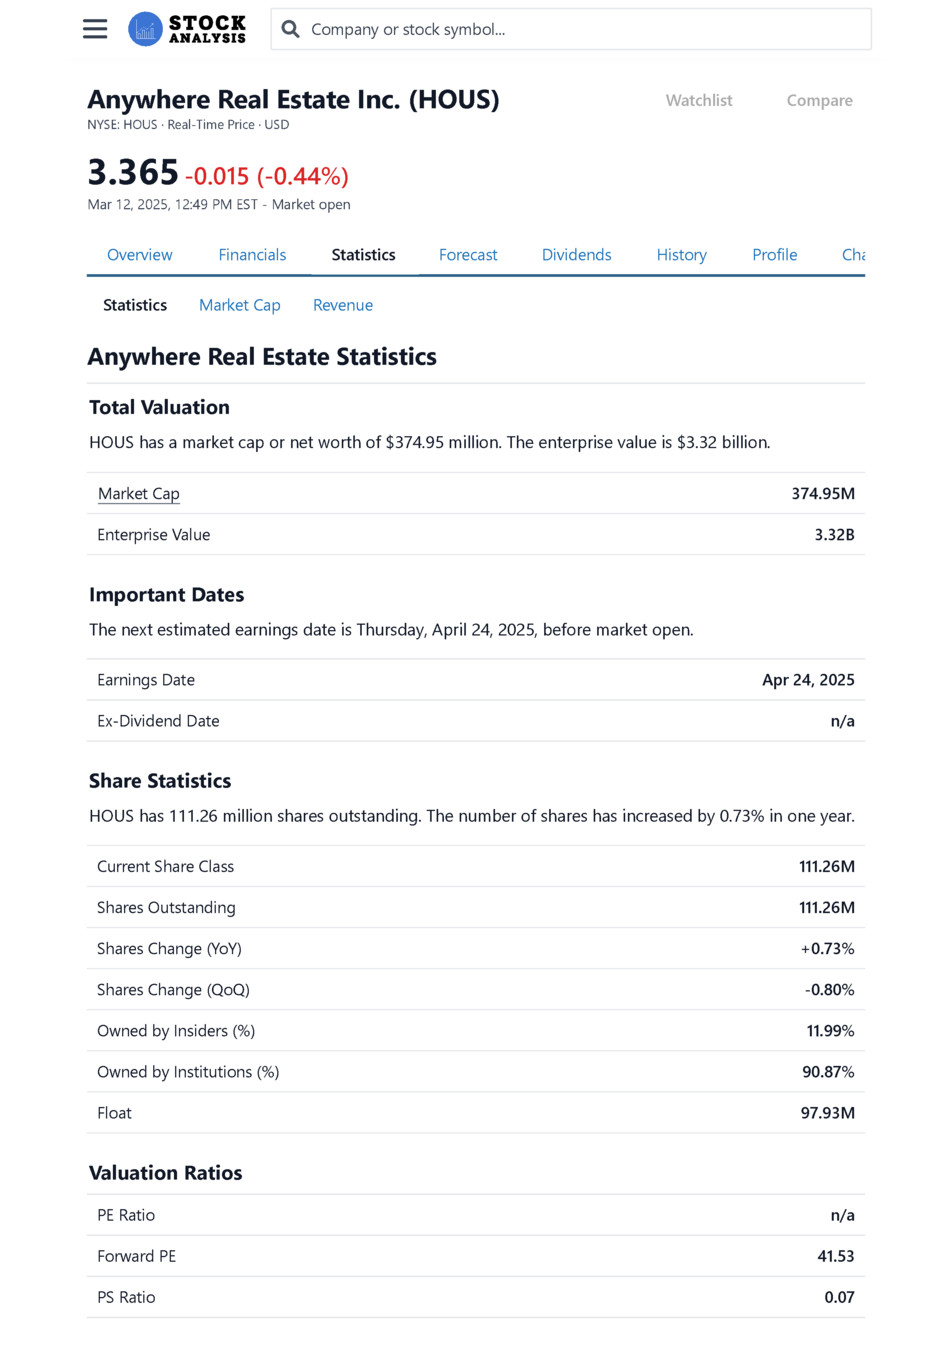
Task: Open the Financials tab
Action: click(x=252, y=255)
